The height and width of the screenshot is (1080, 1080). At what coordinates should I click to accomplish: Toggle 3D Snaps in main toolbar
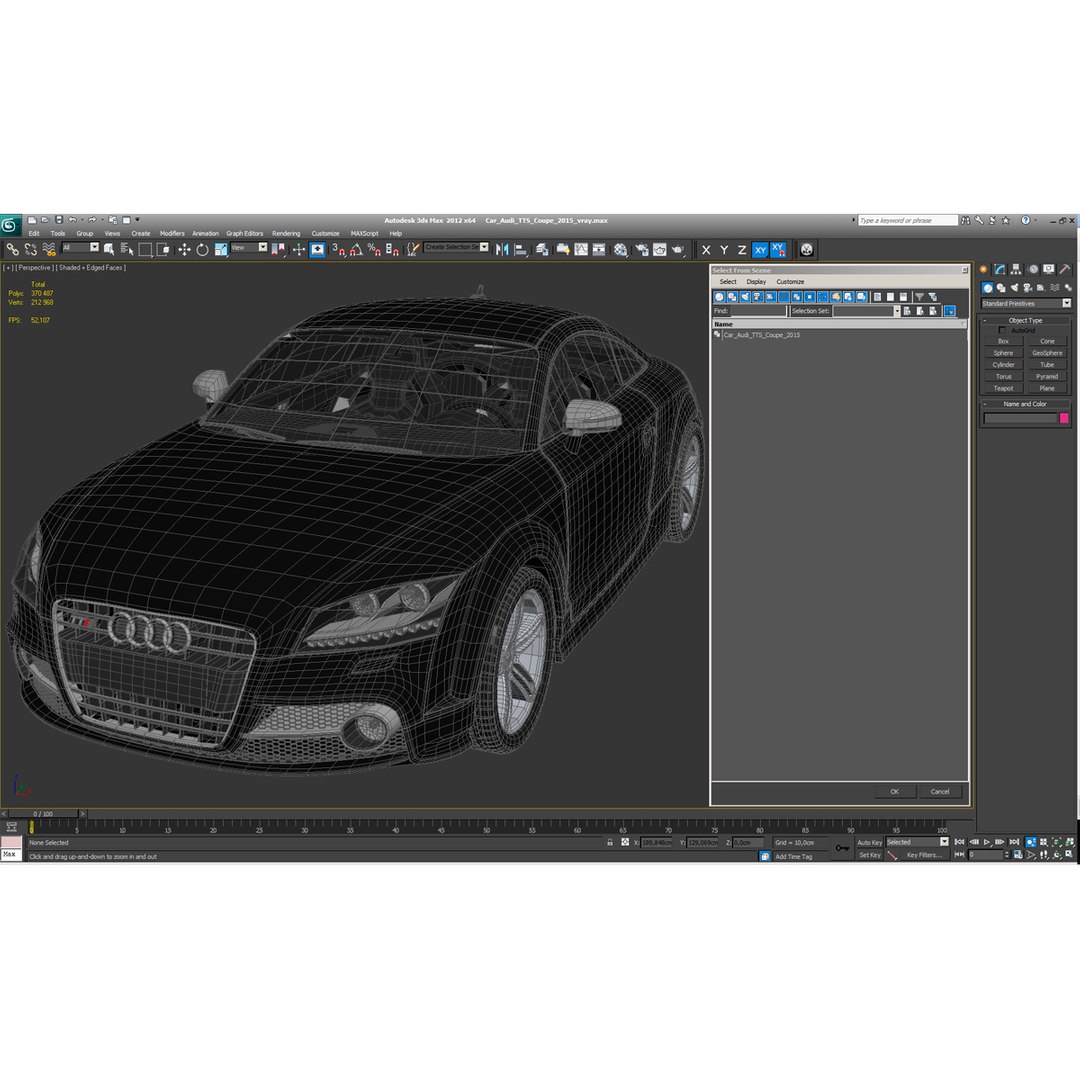[x=338, y=249]
